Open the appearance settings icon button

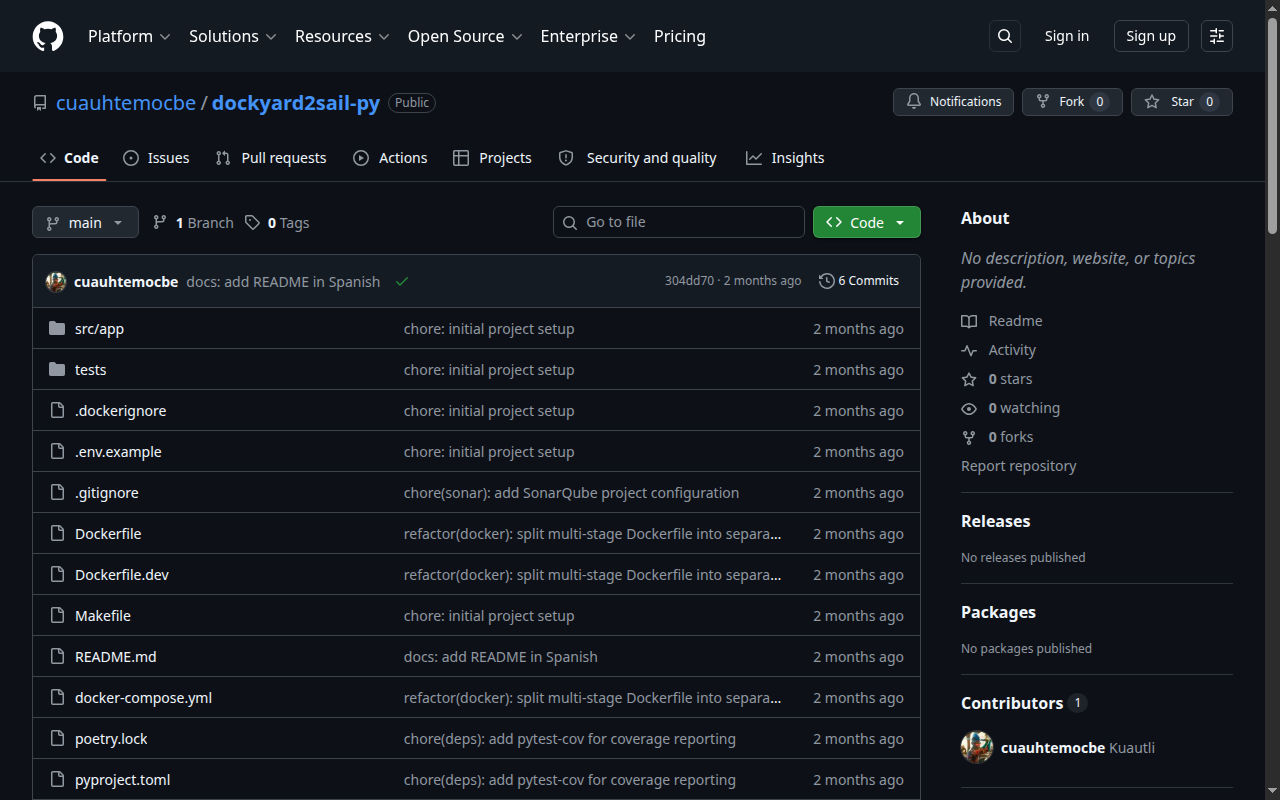point(1217,36)
